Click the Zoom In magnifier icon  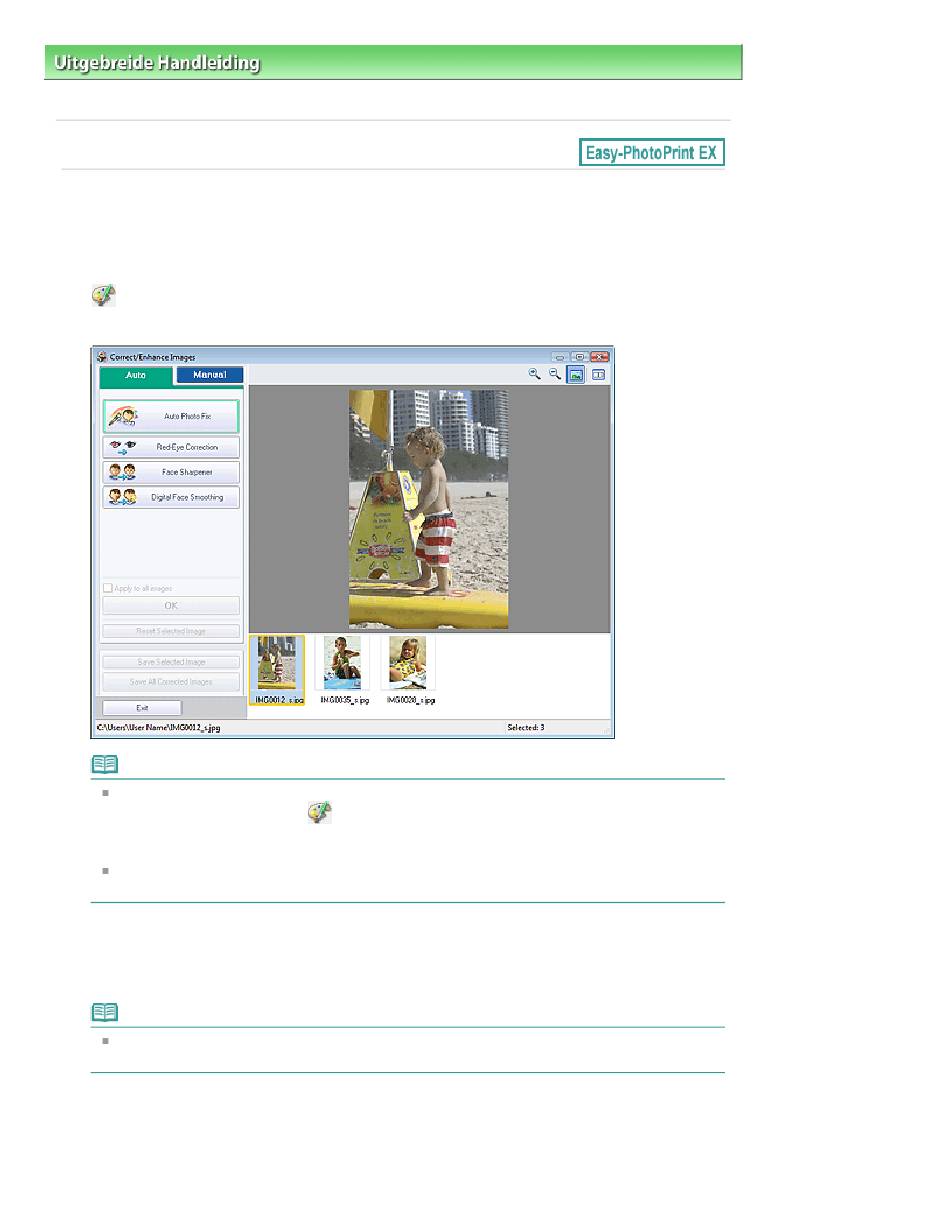click(x=535, y=374)
